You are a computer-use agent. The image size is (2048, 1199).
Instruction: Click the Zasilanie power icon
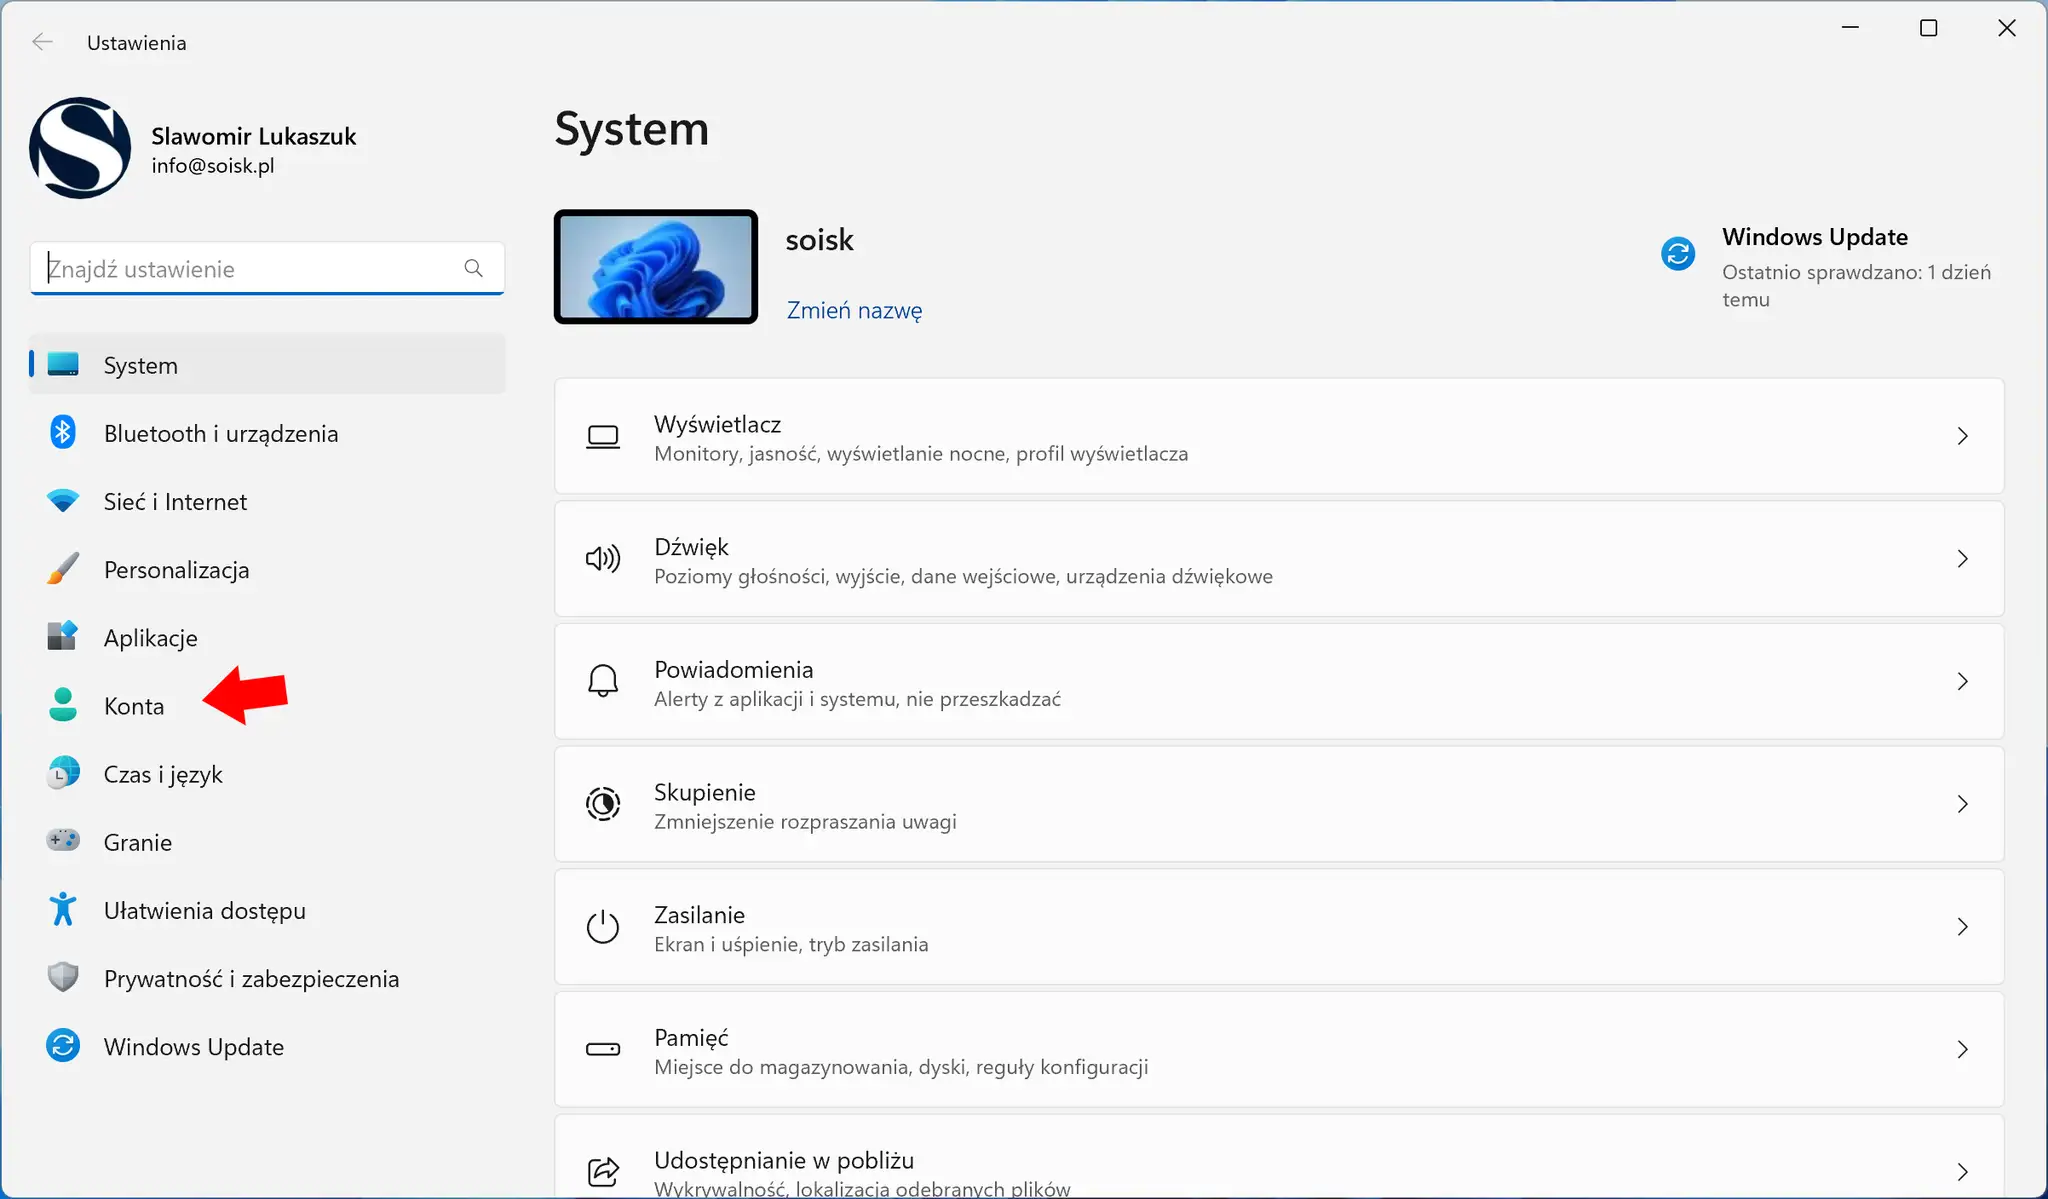tap(602, 926)
